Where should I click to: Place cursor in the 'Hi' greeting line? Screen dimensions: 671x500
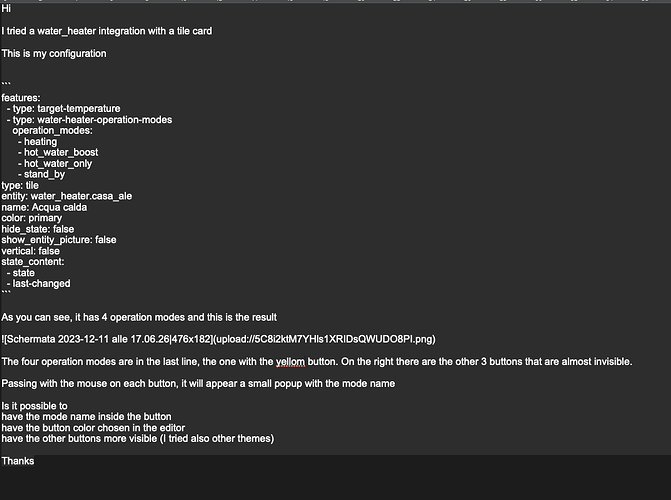[x=6, y=9]
